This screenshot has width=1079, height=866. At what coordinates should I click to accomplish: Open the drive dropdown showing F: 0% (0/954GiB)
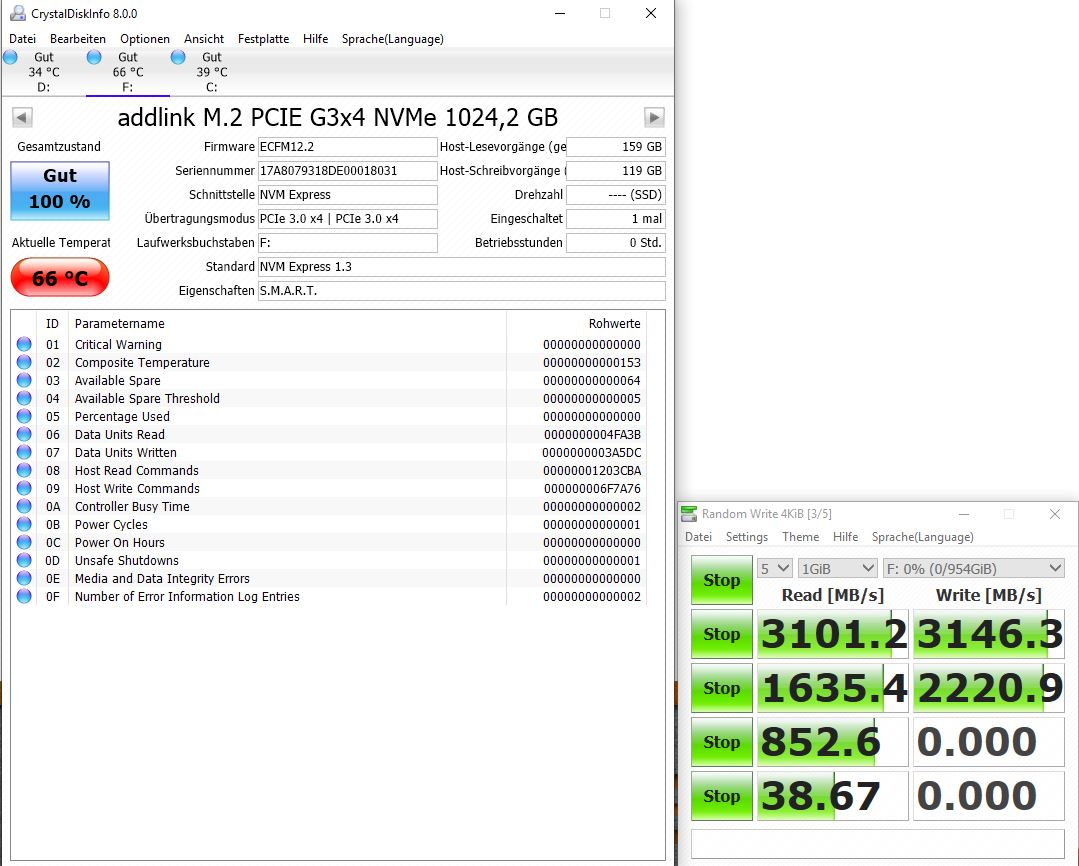click(x=973, y=569)
